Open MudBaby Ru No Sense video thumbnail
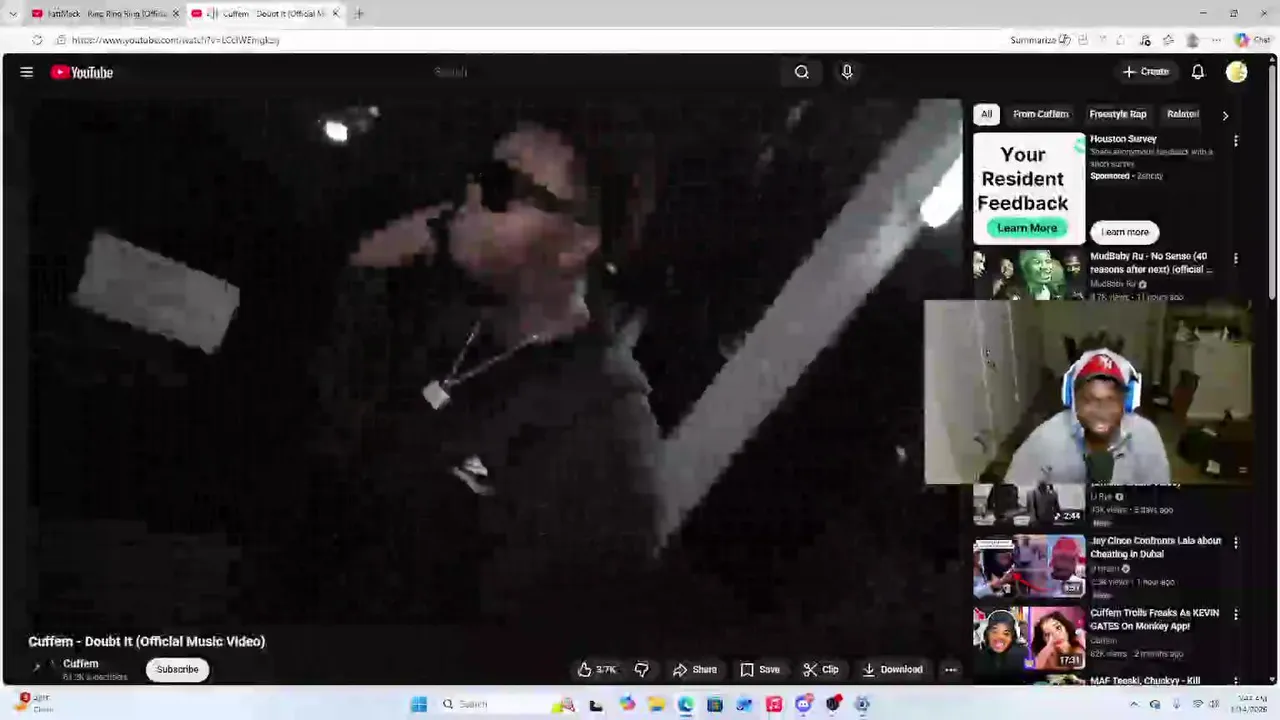Screen dimensions: 1280x720 (x=1029, y=274)
